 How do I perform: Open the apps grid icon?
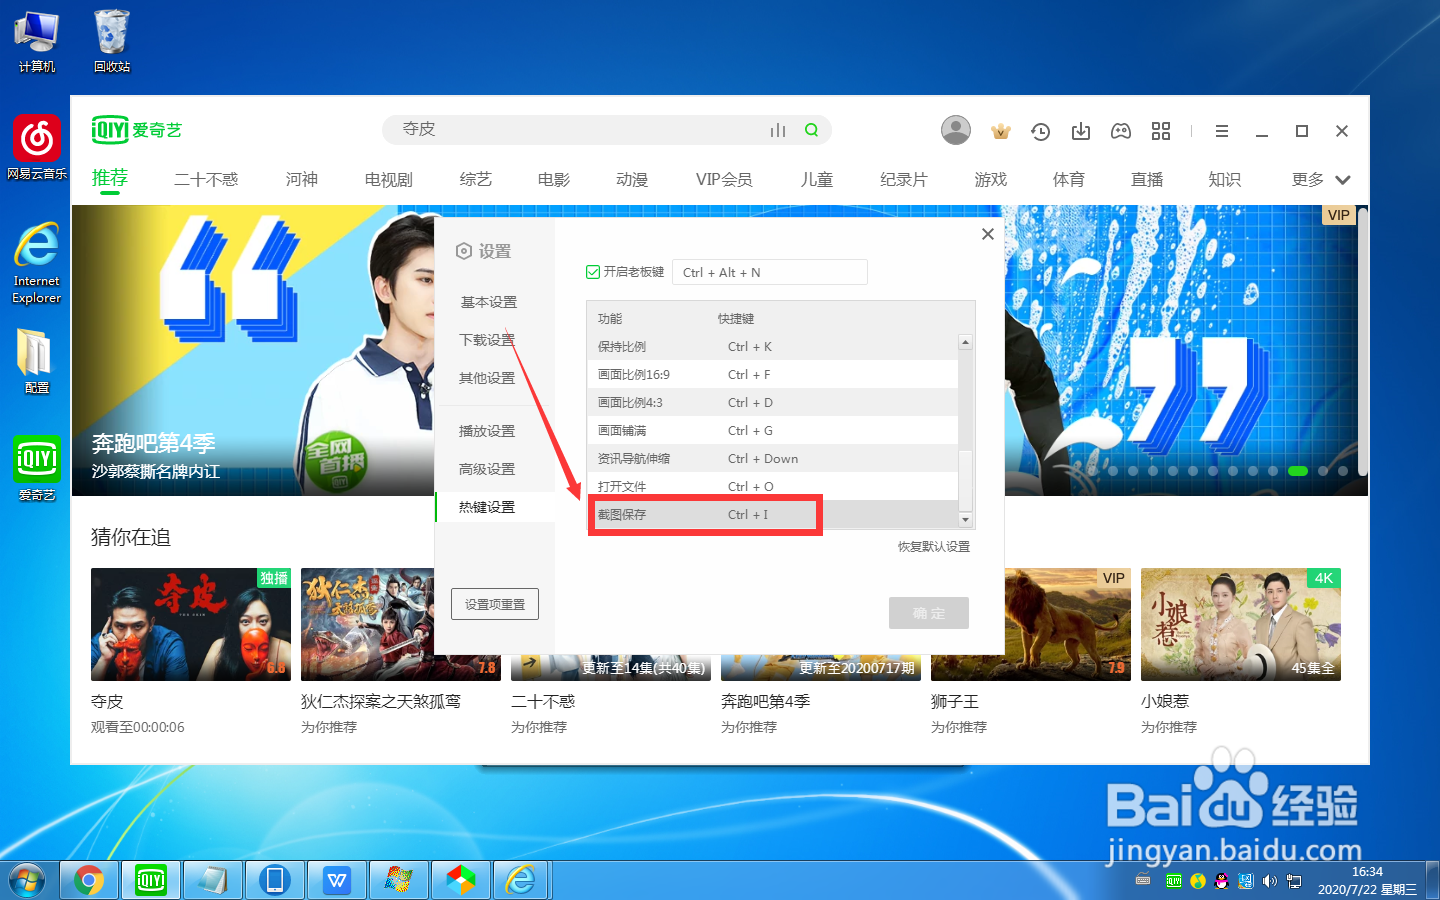(1161, 131)
